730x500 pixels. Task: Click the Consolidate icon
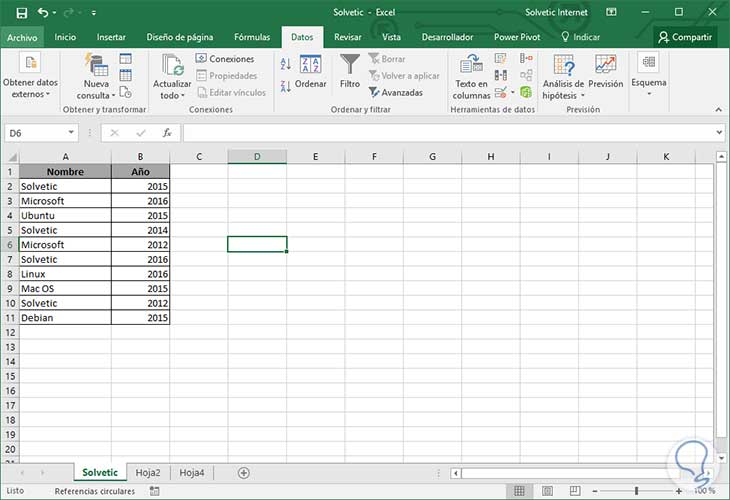click(526, 59)
